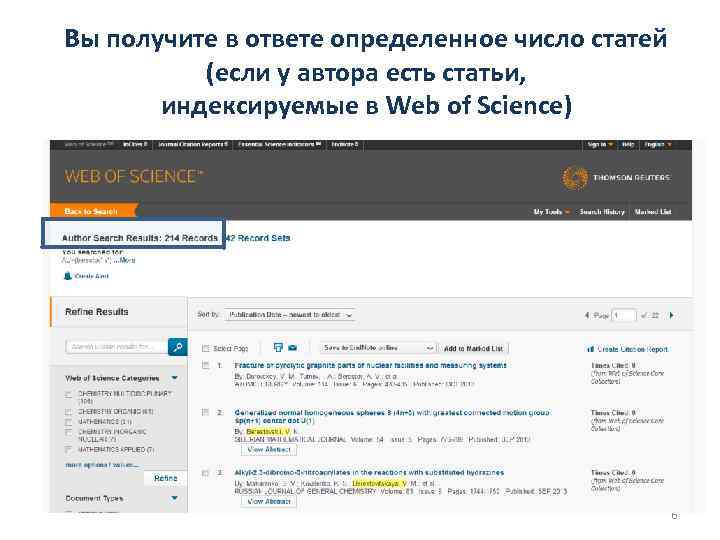The width and height of the screenshot is (720, 540).
Task: Open EndNote top bar link
Action: pos(344,145)
